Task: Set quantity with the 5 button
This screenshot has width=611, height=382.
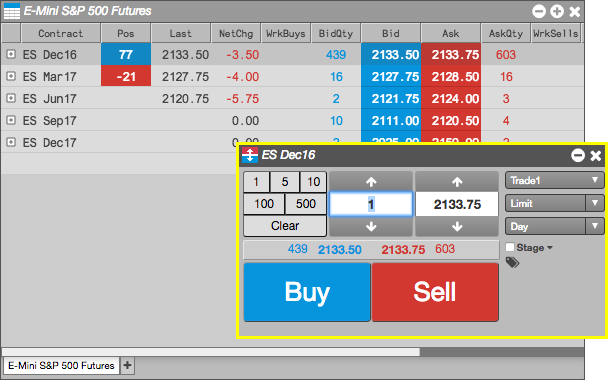Action: [x=285, y=182]
